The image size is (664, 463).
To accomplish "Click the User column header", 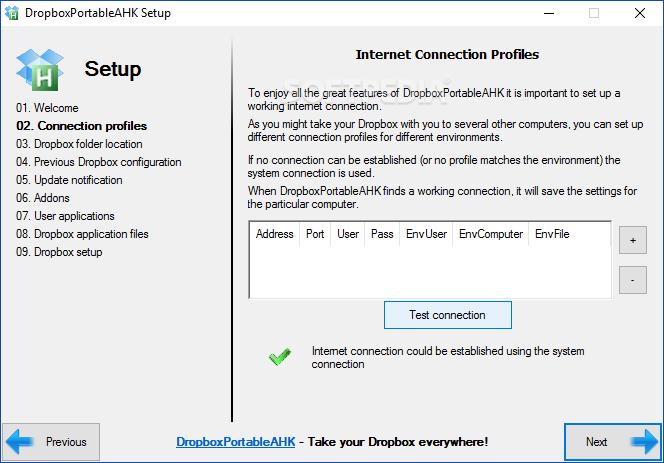I will [348, 234].
